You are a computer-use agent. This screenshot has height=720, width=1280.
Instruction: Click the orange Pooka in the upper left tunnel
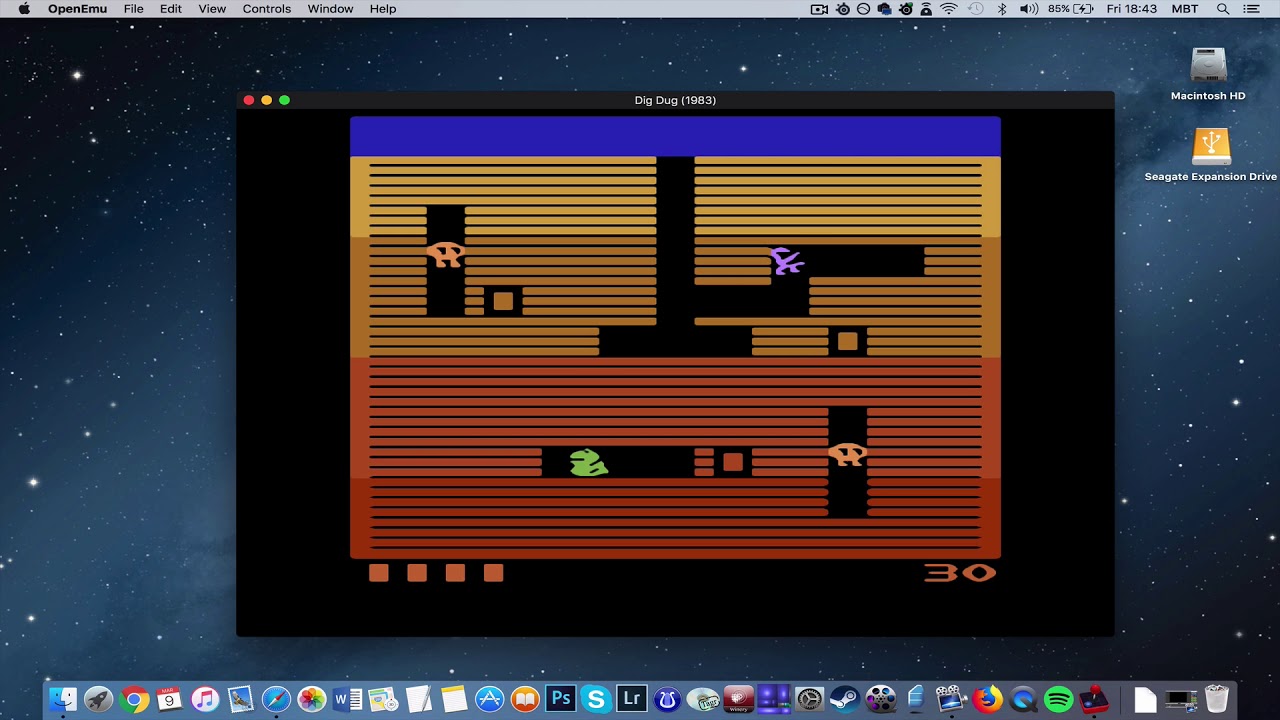pyautogui.click(x=445, y=254)
